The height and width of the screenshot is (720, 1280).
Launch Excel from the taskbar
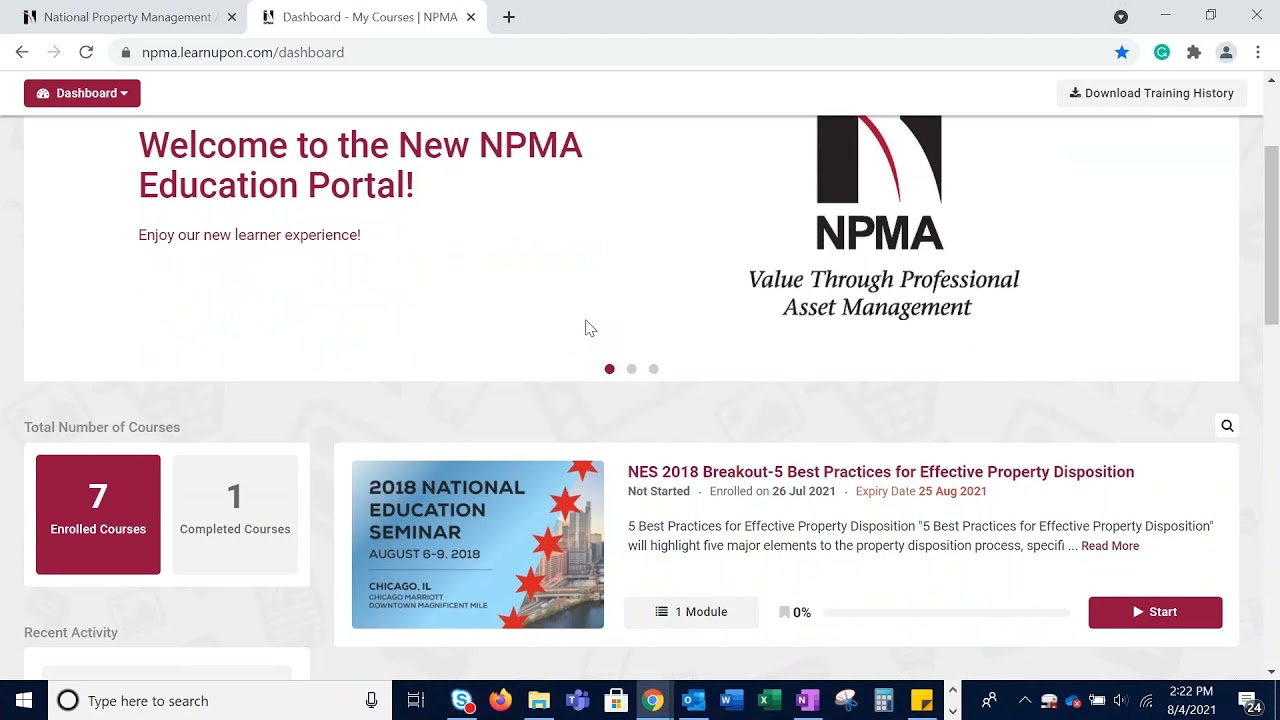coord(769,700)
